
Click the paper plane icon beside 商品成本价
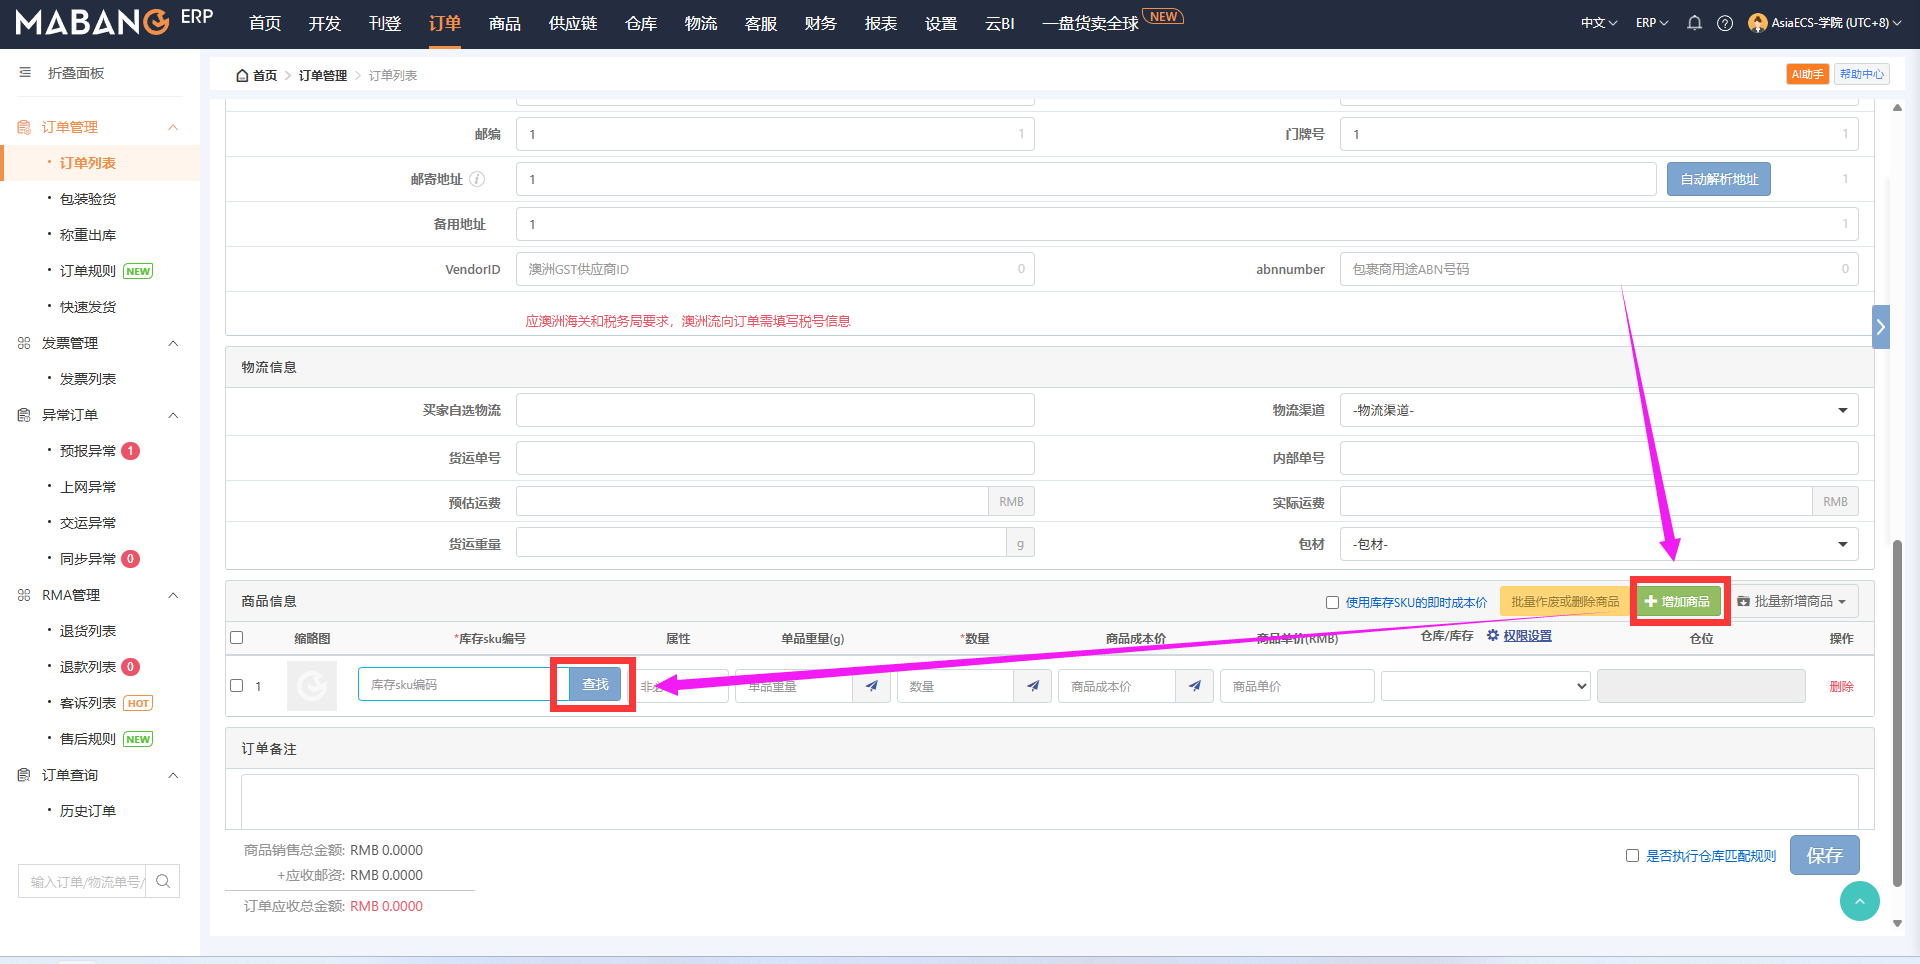[x=1195, y=686]
